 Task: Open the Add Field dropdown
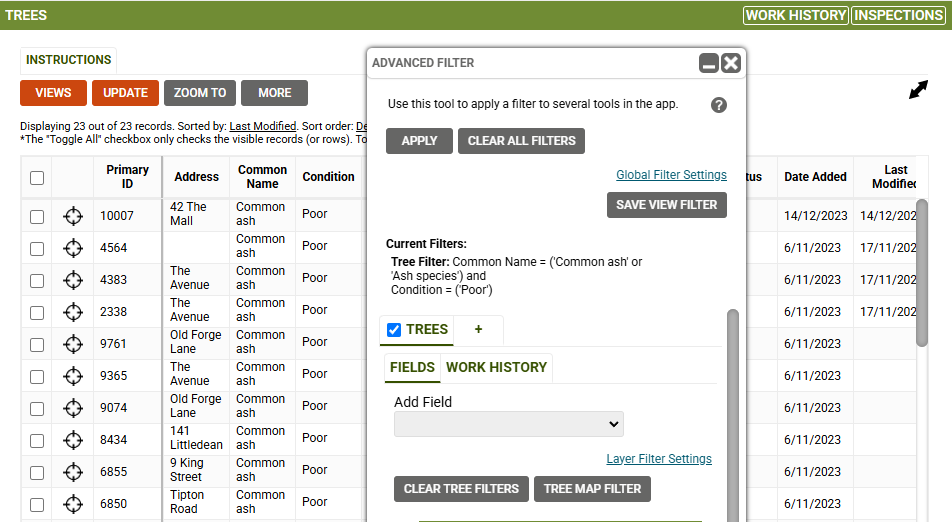[x=509, y=424]
